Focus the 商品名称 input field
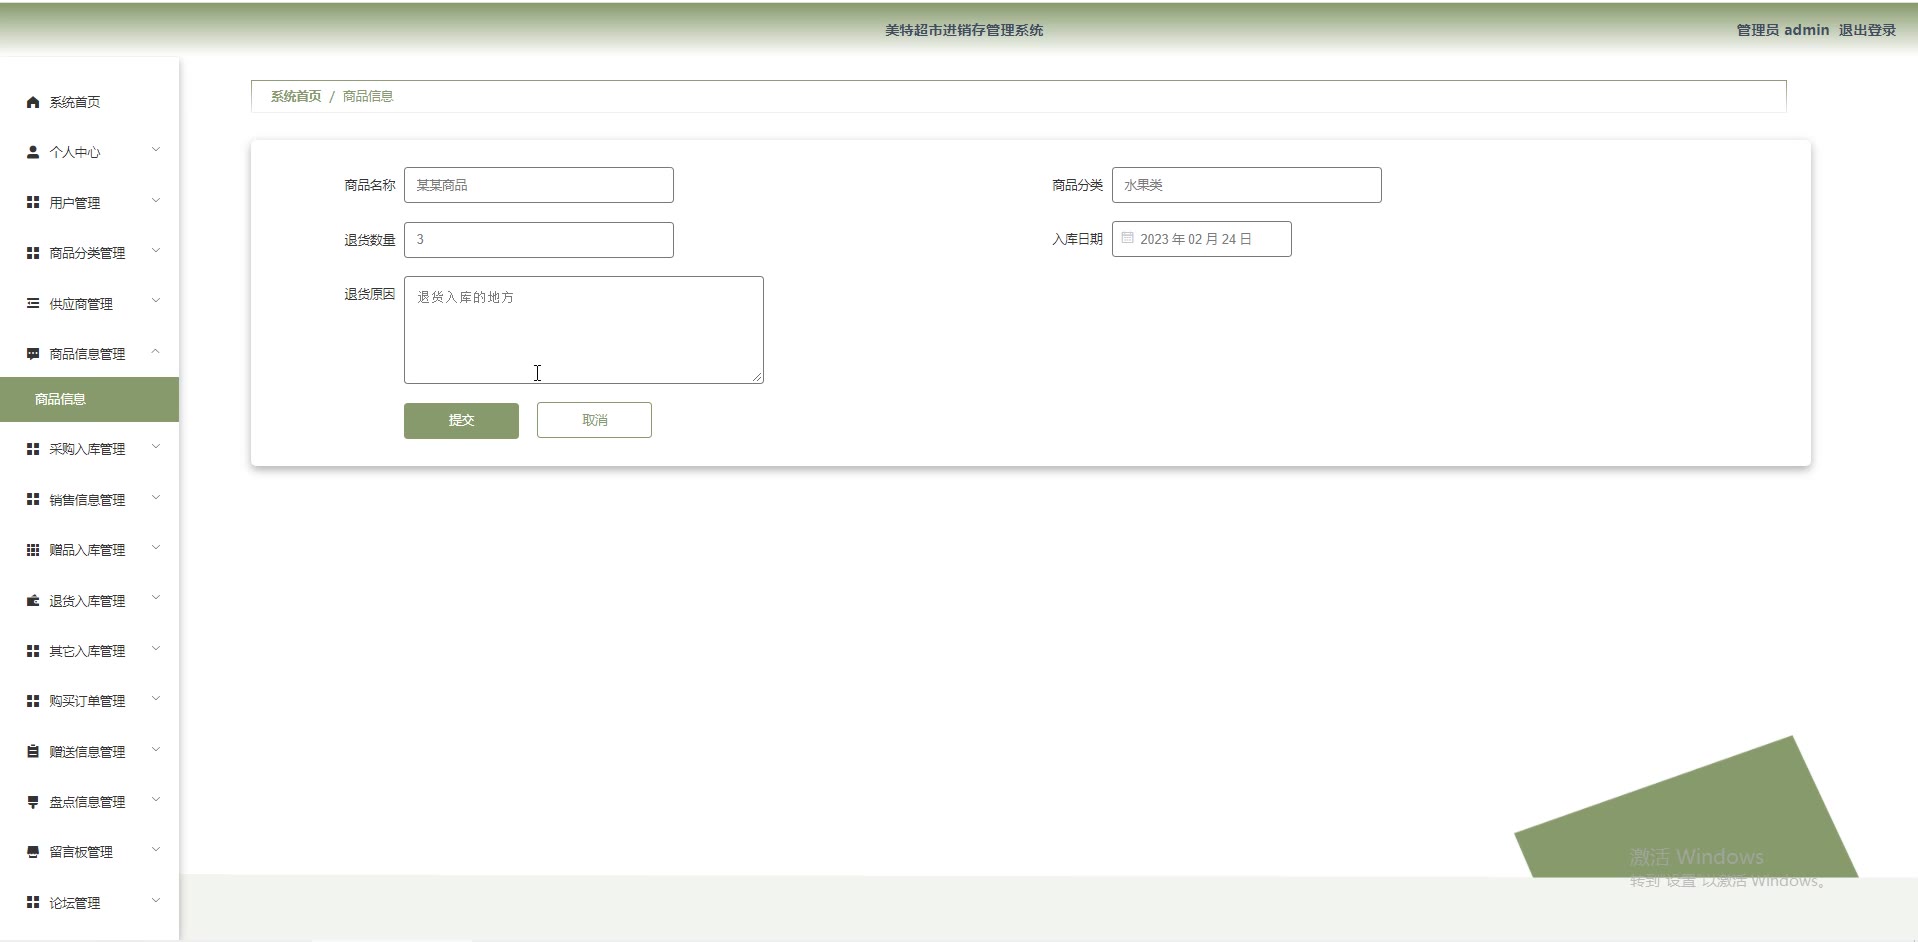Screen dimensions: 1918x942 coord(539,185)
